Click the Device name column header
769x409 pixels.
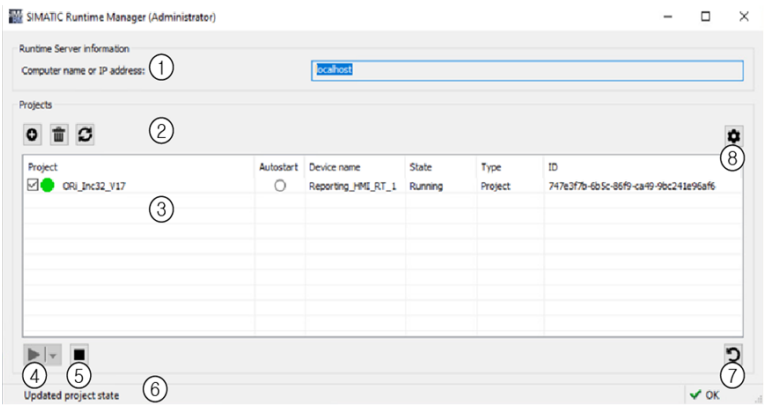point(334,167)
